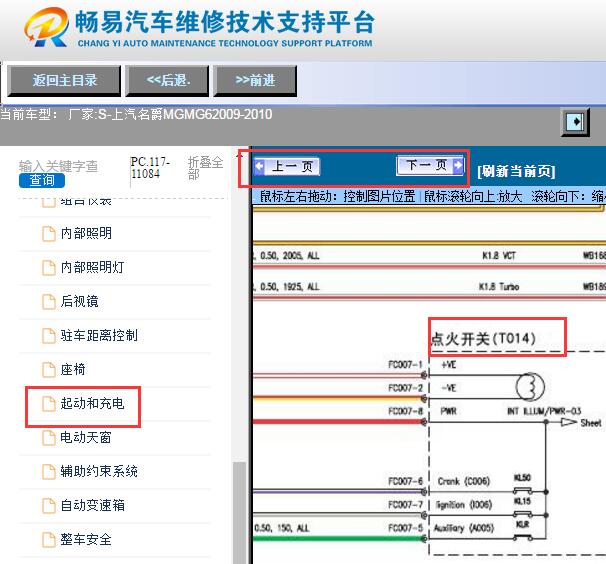Toggle the panel arrow icon at top right
This screenshot has width=606, height=564.
(x=575, y=122)
